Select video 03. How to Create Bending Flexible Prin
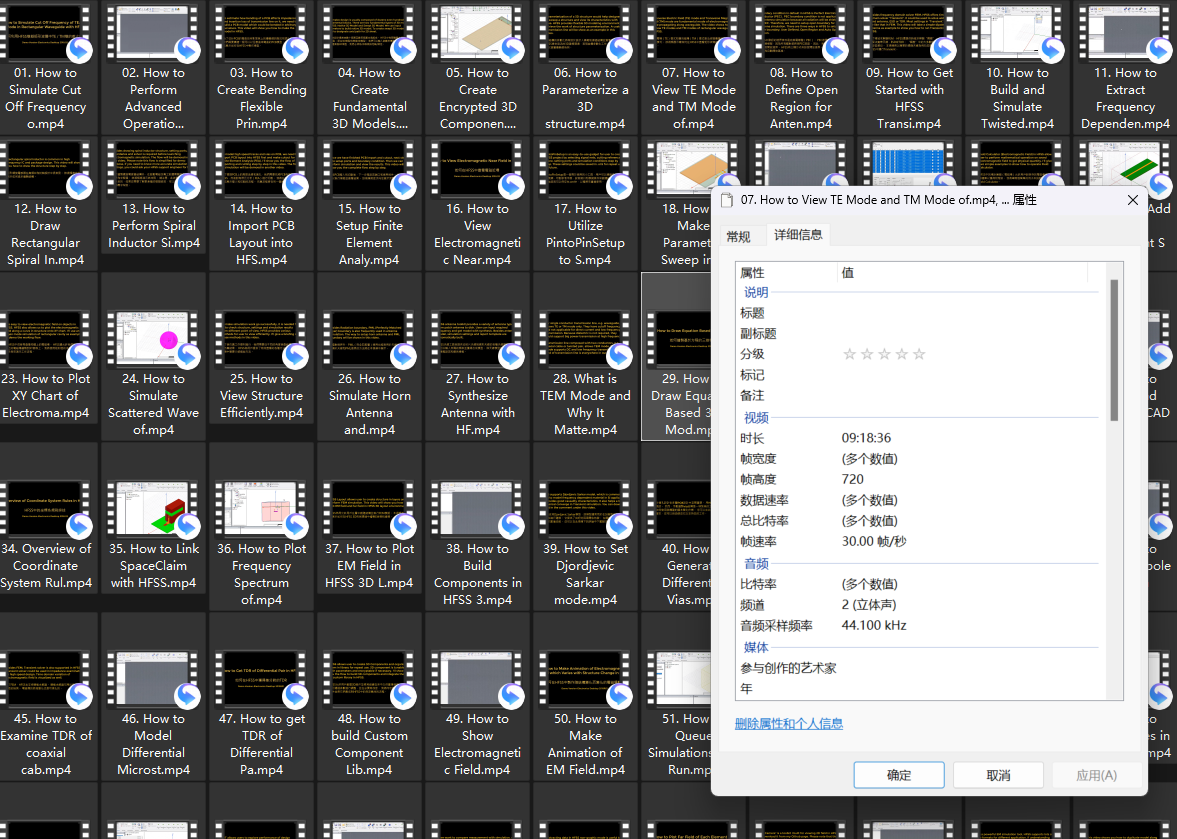Screen dimensions: 1177x839 pyautogui.click(x=261, y=68)
